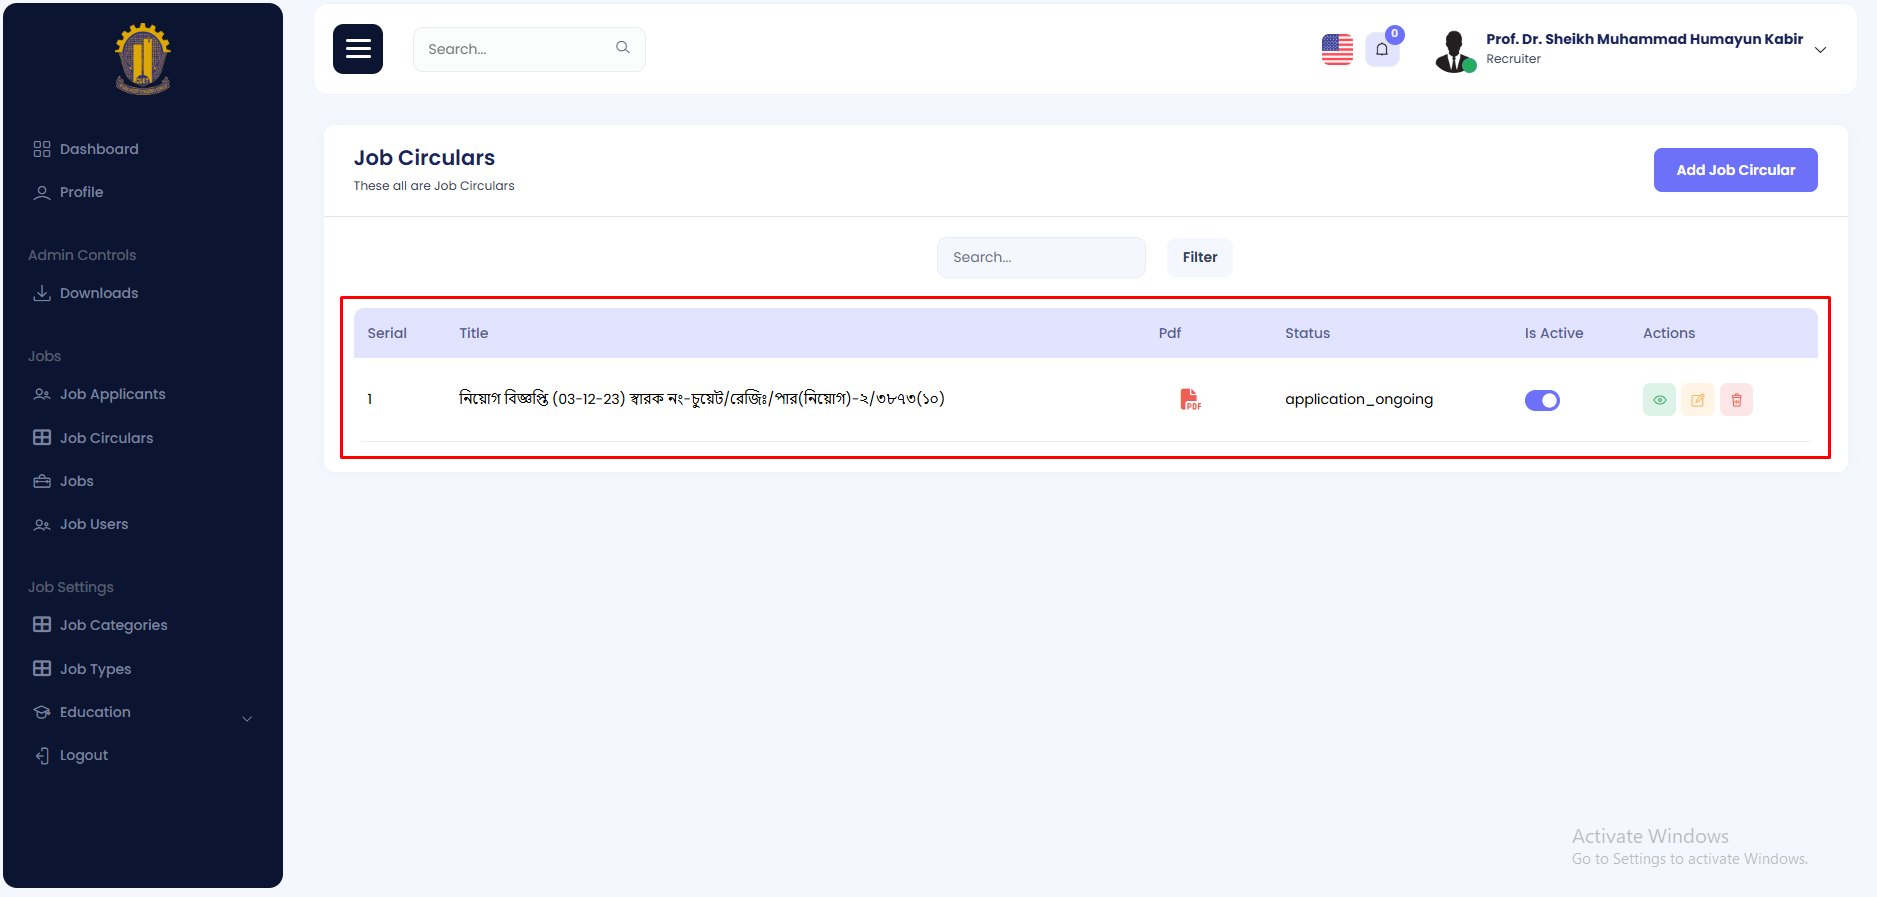The width and height of the screenshot is (1877, 897).
Task: Toggle the Is Active switch off
Action: pos(1542,400)
